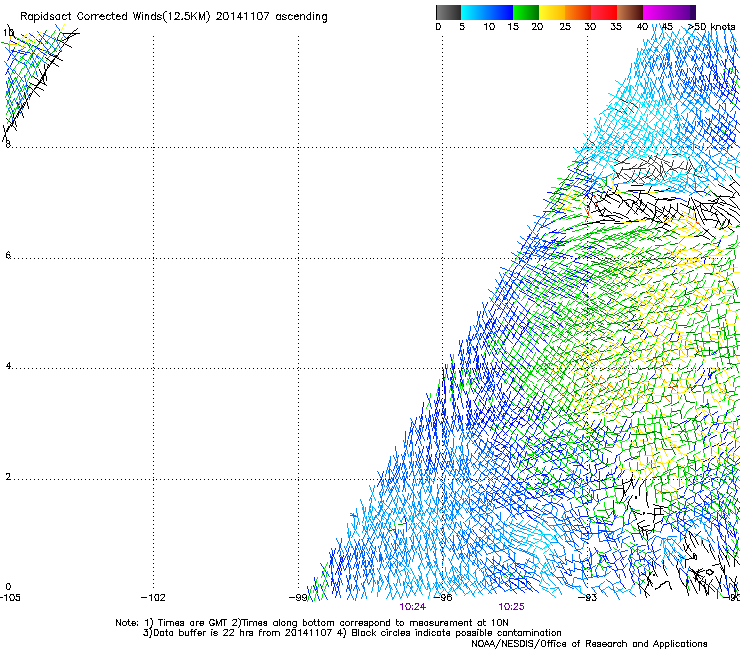Click the purple 10:25 time label
Screen dimensions: 740x650
[512, 607]
